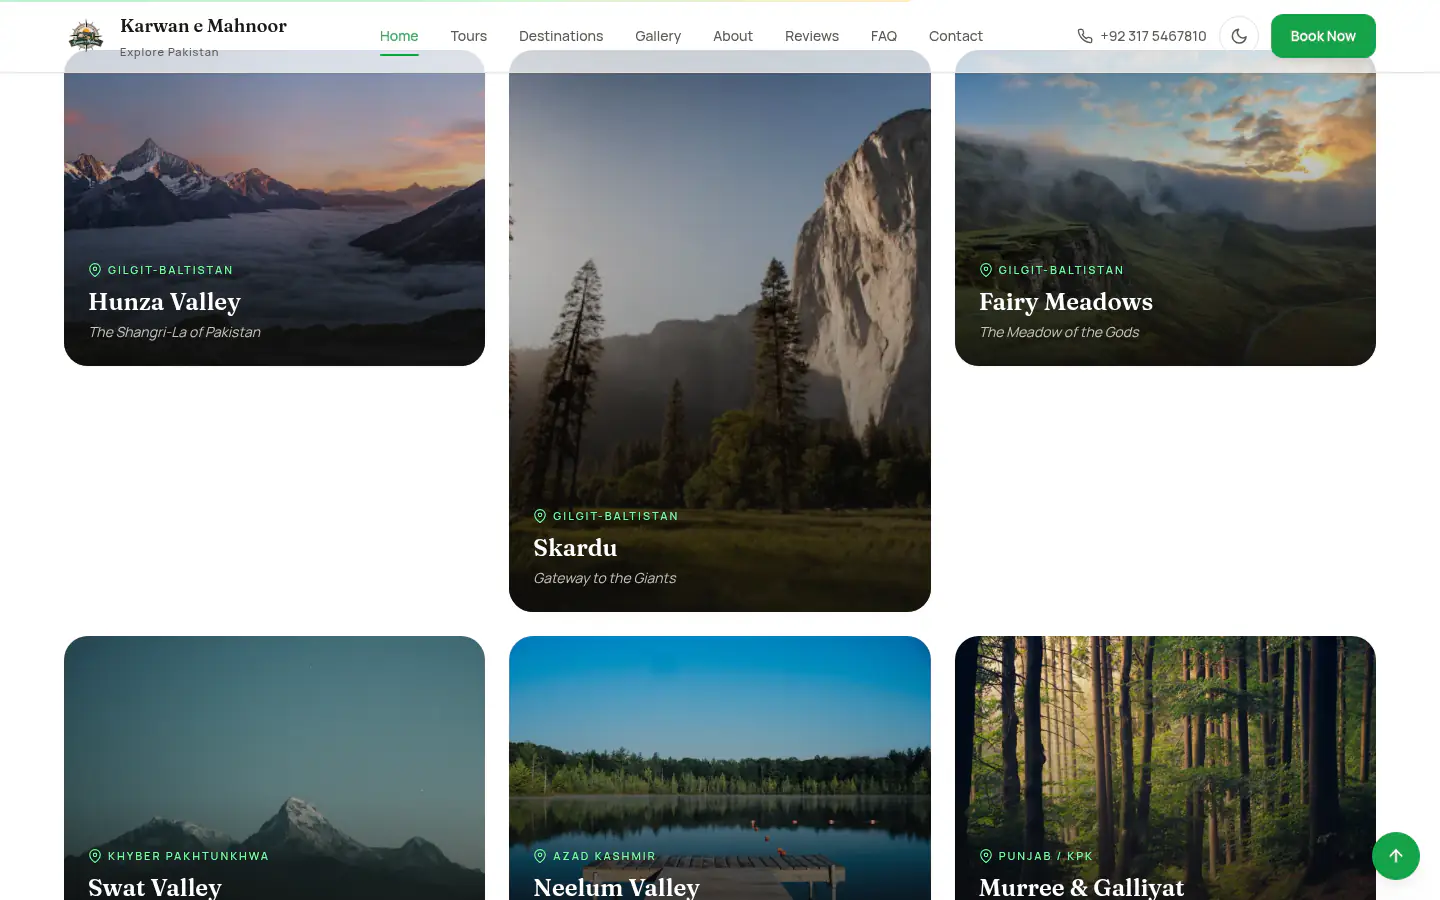Click the location pin on the Hunza Valley card

pos(95,270)
